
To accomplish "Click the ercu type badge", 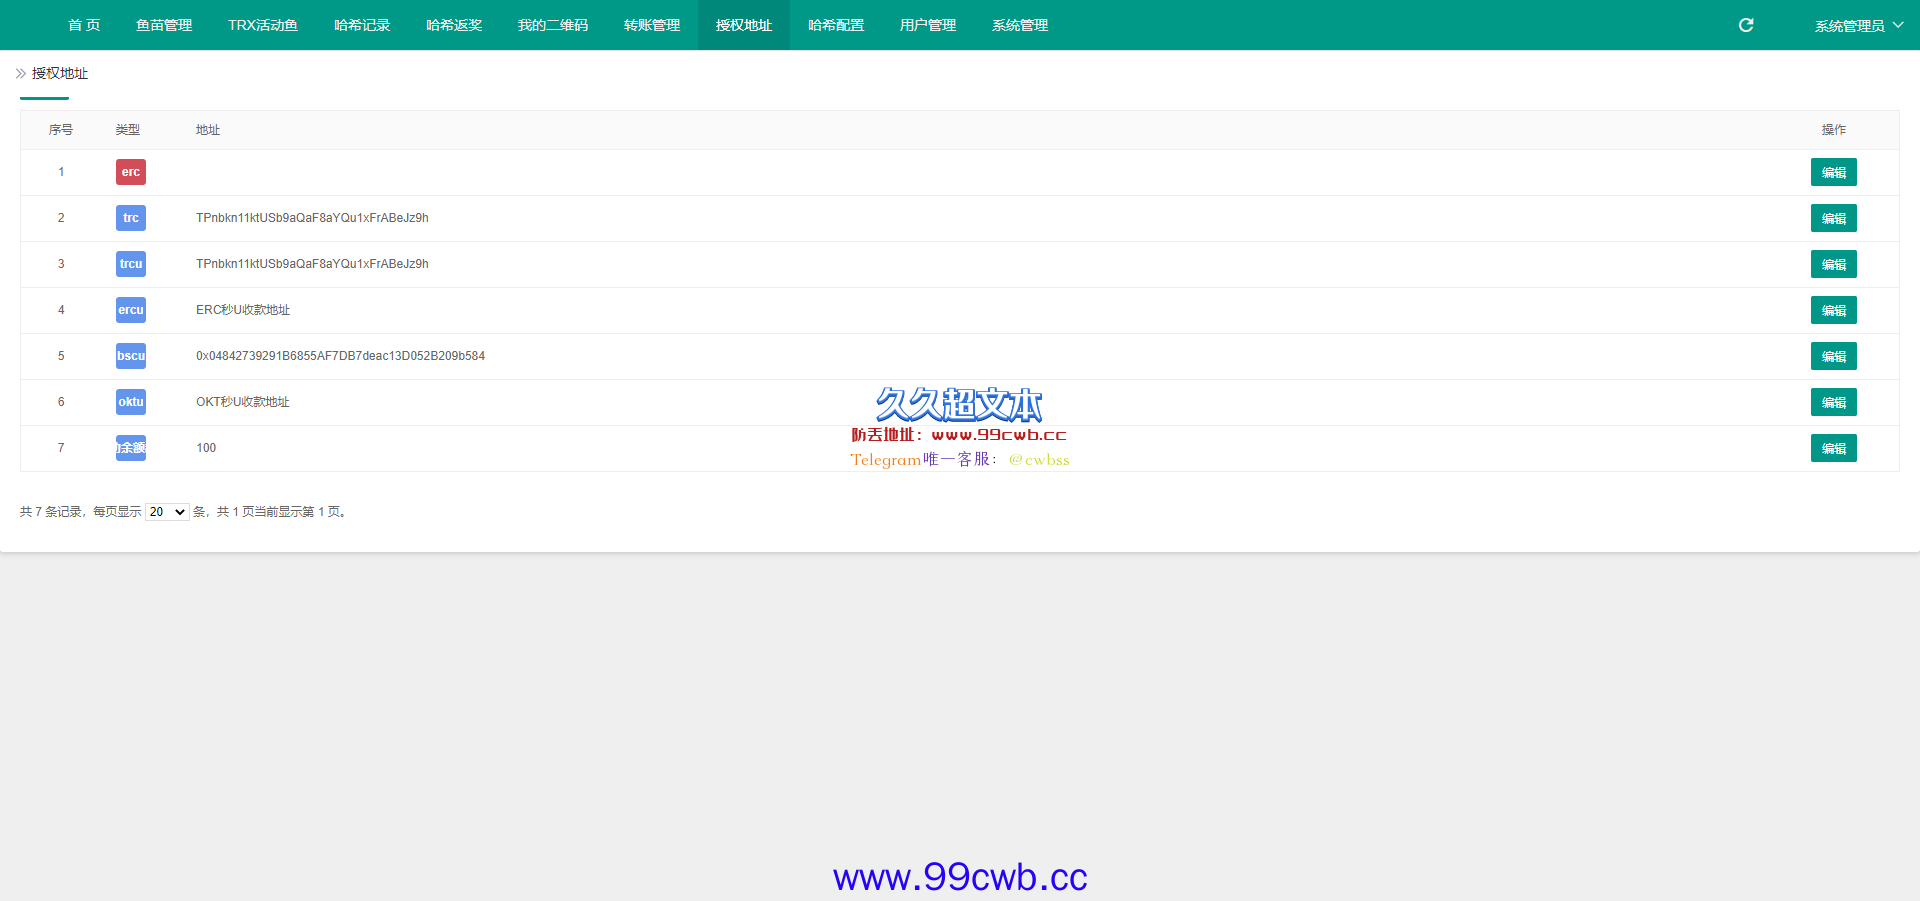I will pyautogui.click(x=131, y=310).
